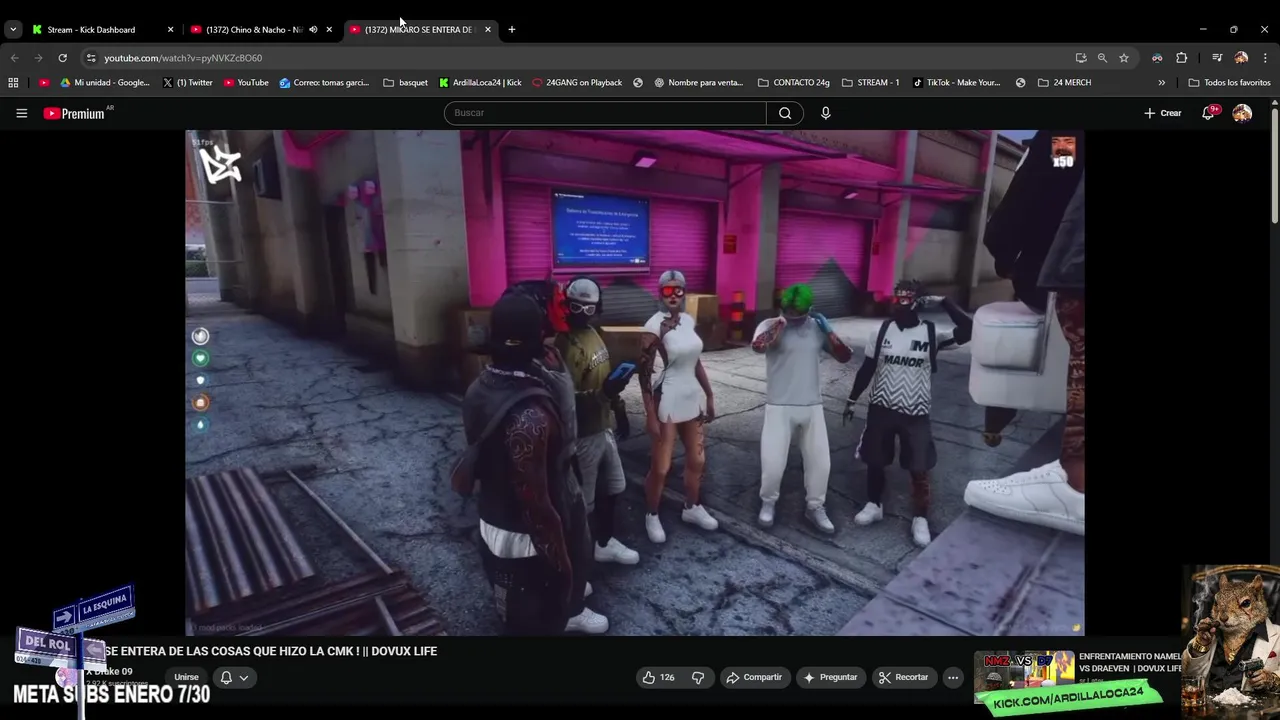The width and height of the screenshot is (1280, 720).
Task: Open the Extensions puzzle menu
Action: pos(1181,58)
